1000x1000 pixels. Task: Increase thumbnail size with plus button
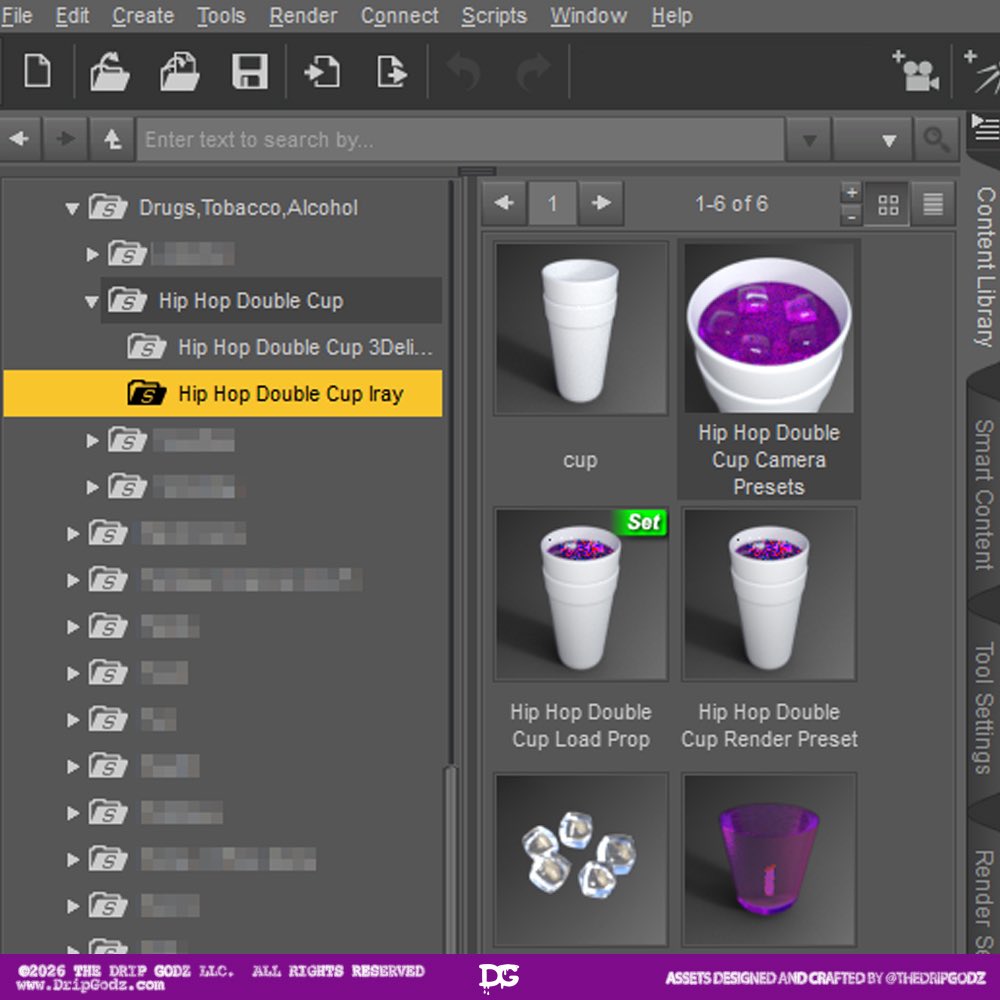pos(851,192)
